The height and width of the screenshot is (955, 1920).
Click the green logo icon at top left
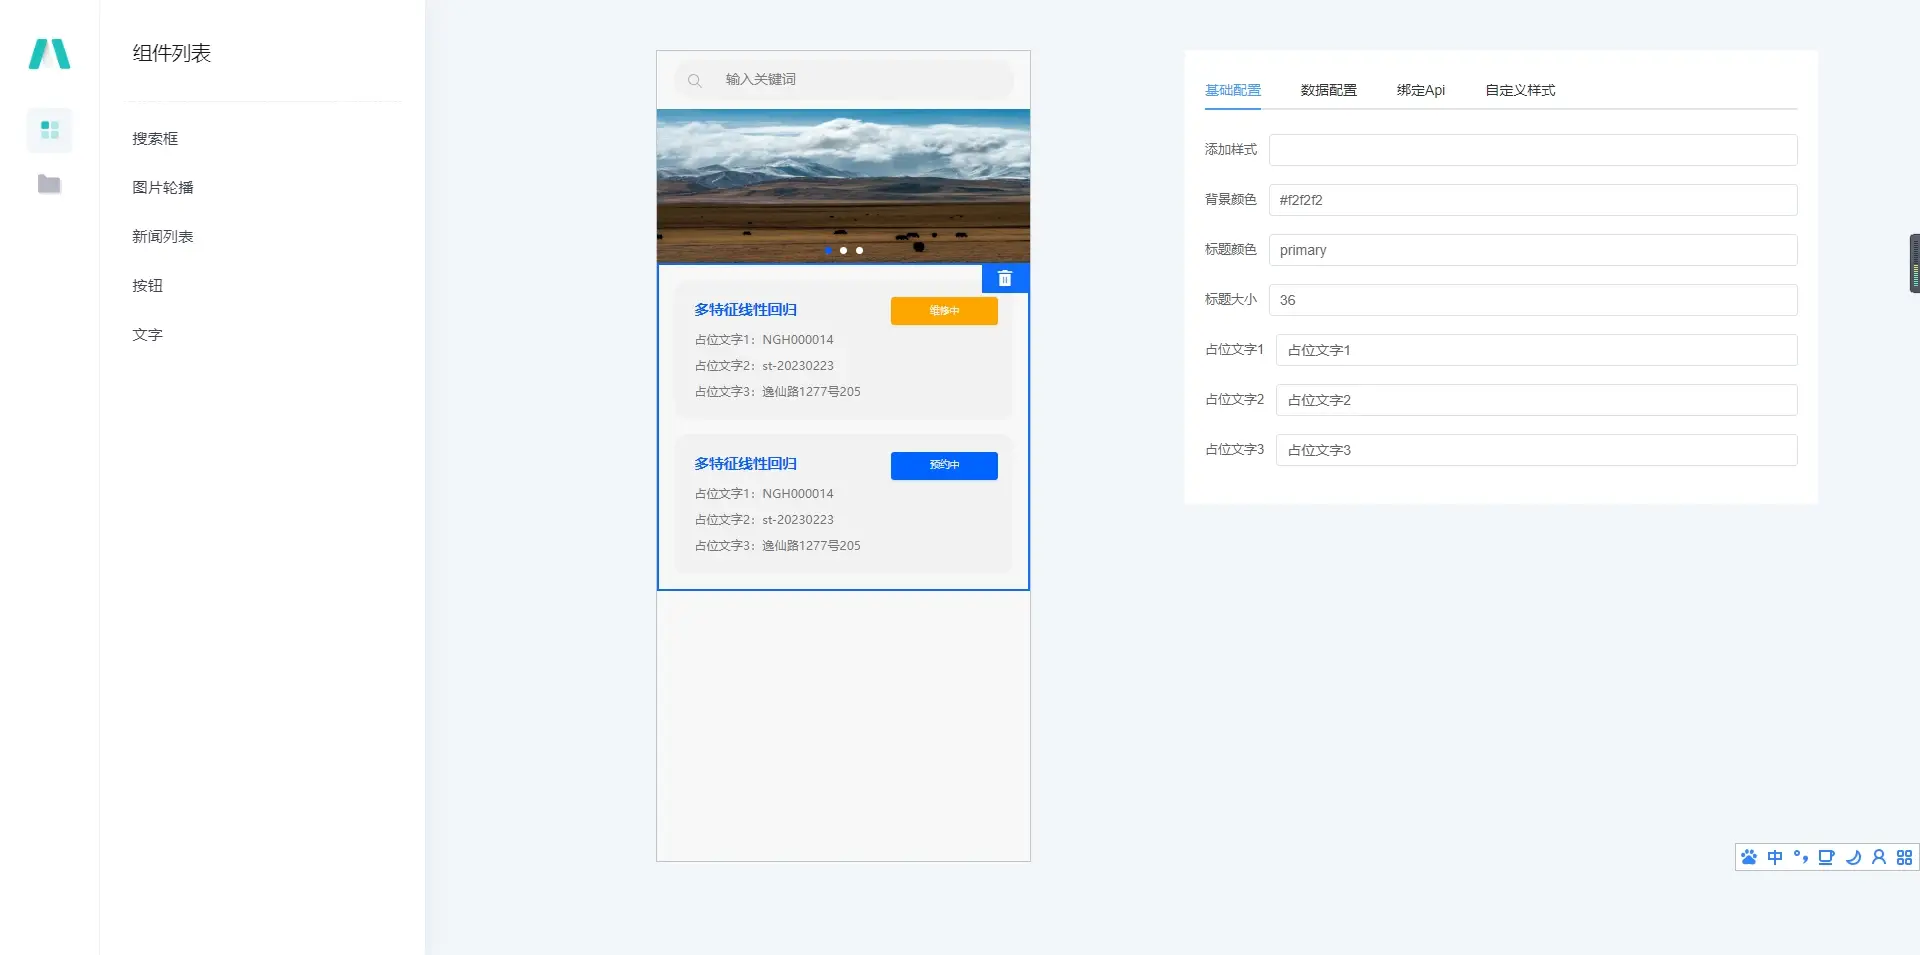click(49, 54)
